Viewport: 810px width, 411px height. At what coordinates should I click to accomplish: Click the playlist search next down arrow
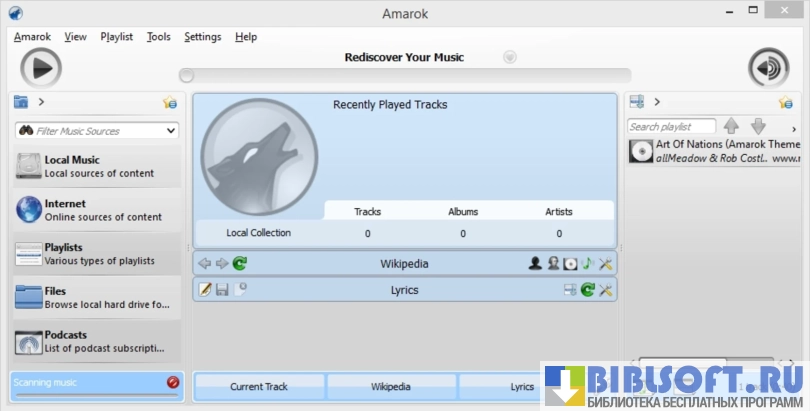(758, 126)
